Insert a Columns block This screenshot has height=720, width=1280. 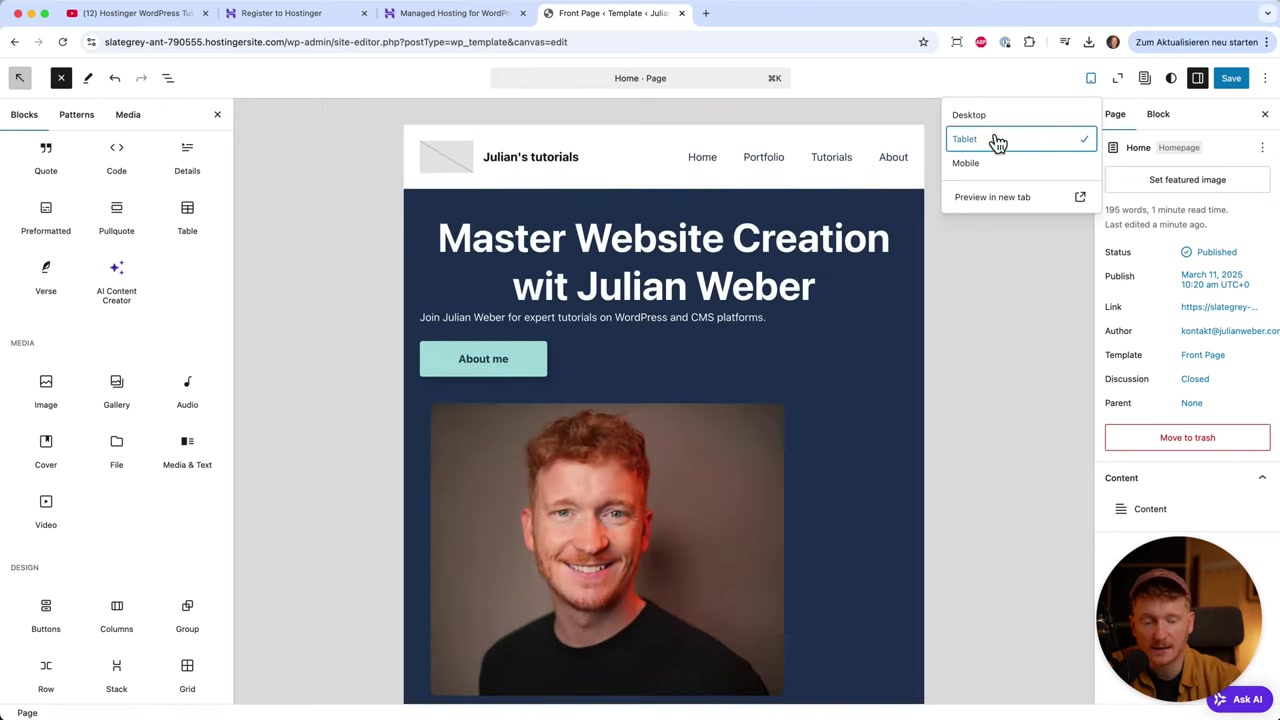tap(116, 616)
